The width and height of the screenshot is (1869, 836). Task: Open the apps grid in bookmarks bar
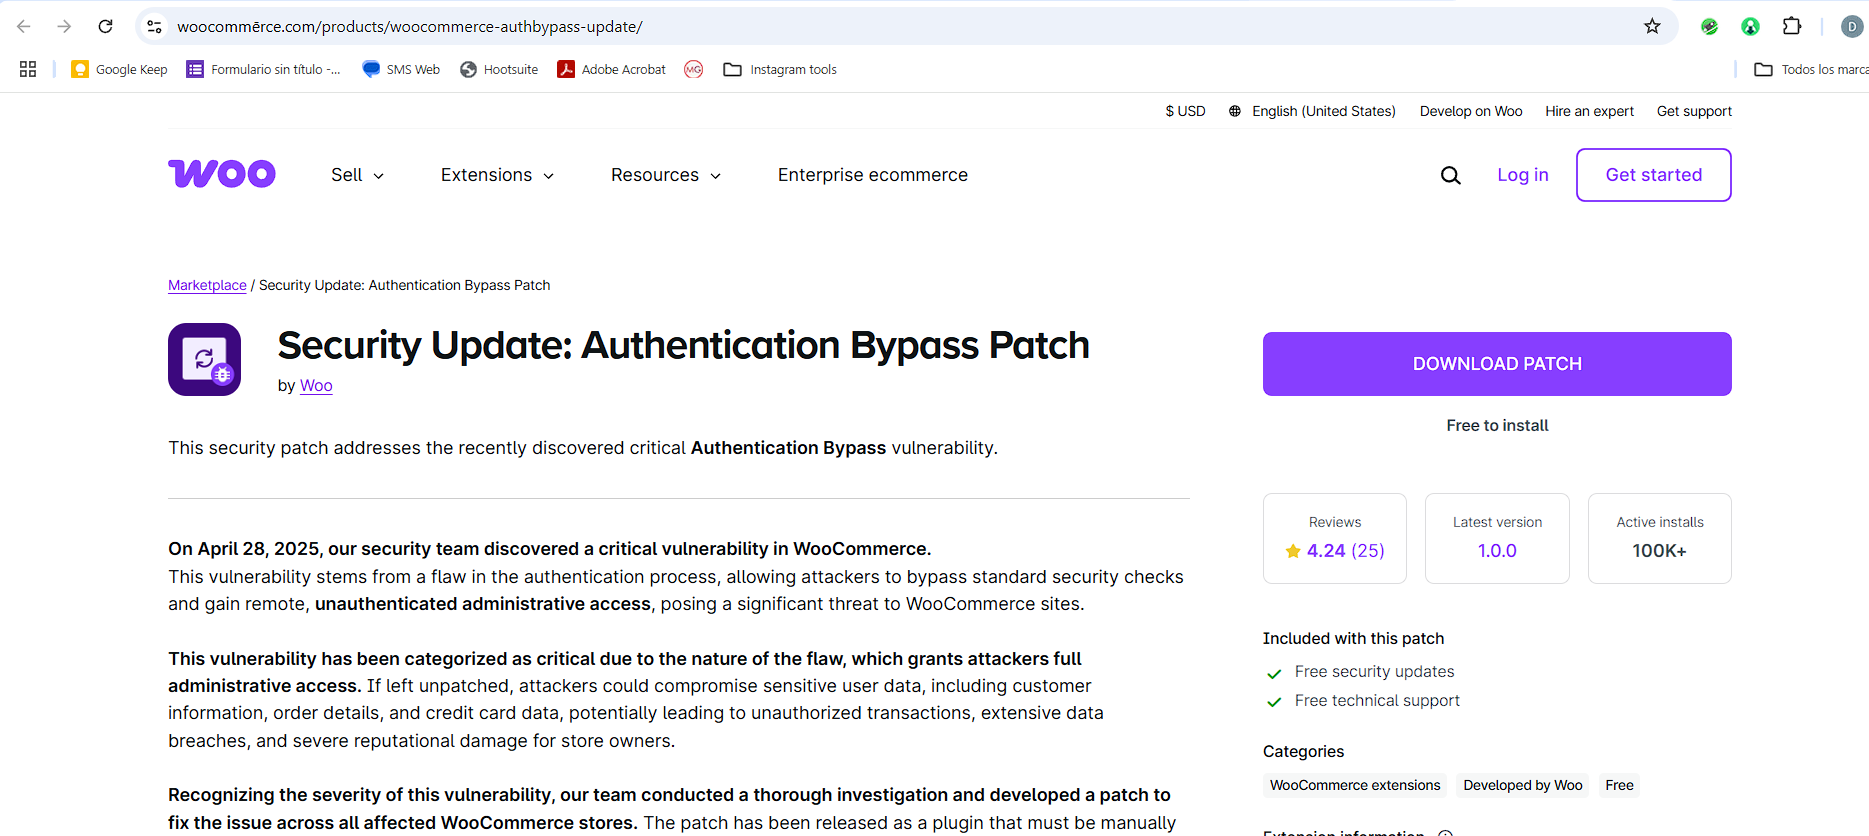28,69
